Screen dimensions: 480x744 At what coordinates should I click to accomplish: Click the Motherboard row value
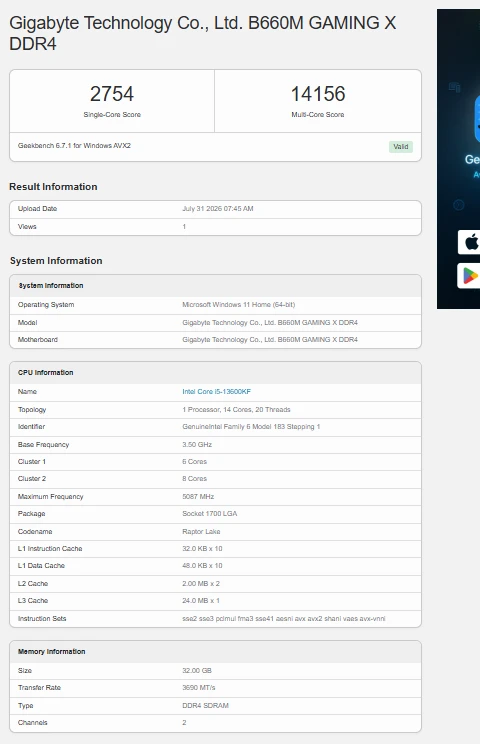pyautogui.click(x=270, y=340)
